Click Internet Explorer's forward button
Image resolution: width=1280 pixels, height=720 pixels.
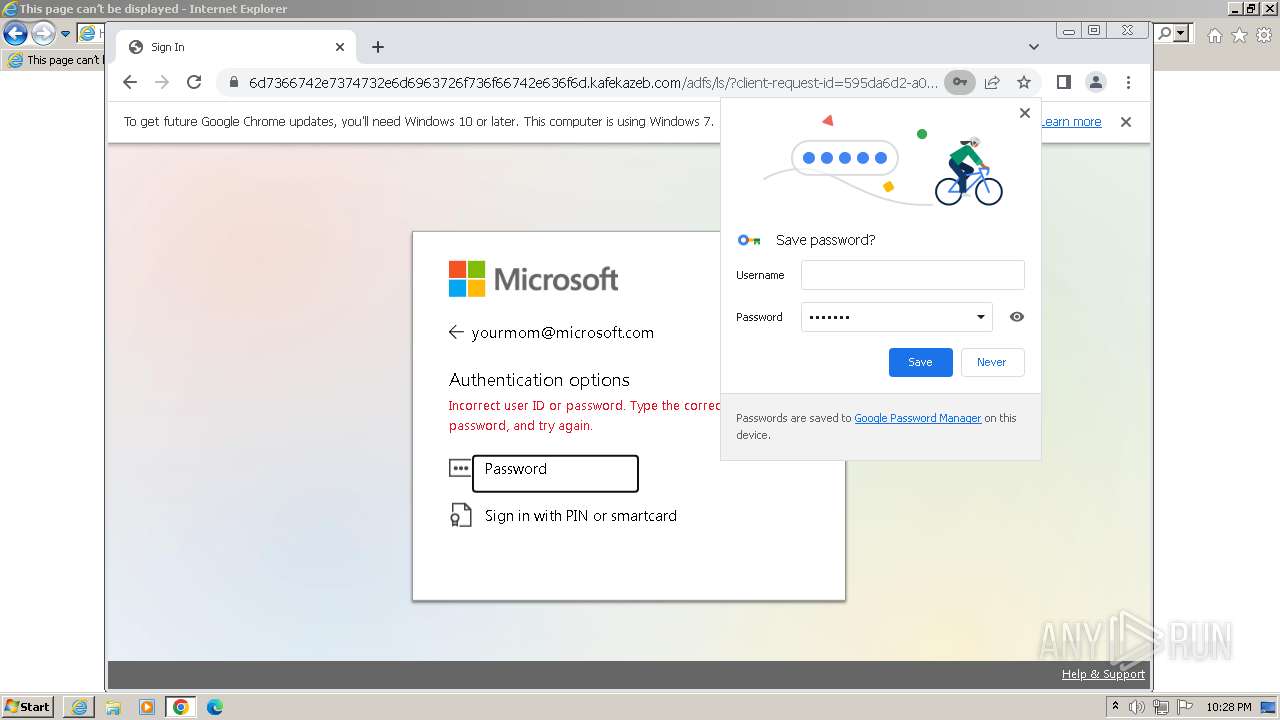click(x=43, y=34)
